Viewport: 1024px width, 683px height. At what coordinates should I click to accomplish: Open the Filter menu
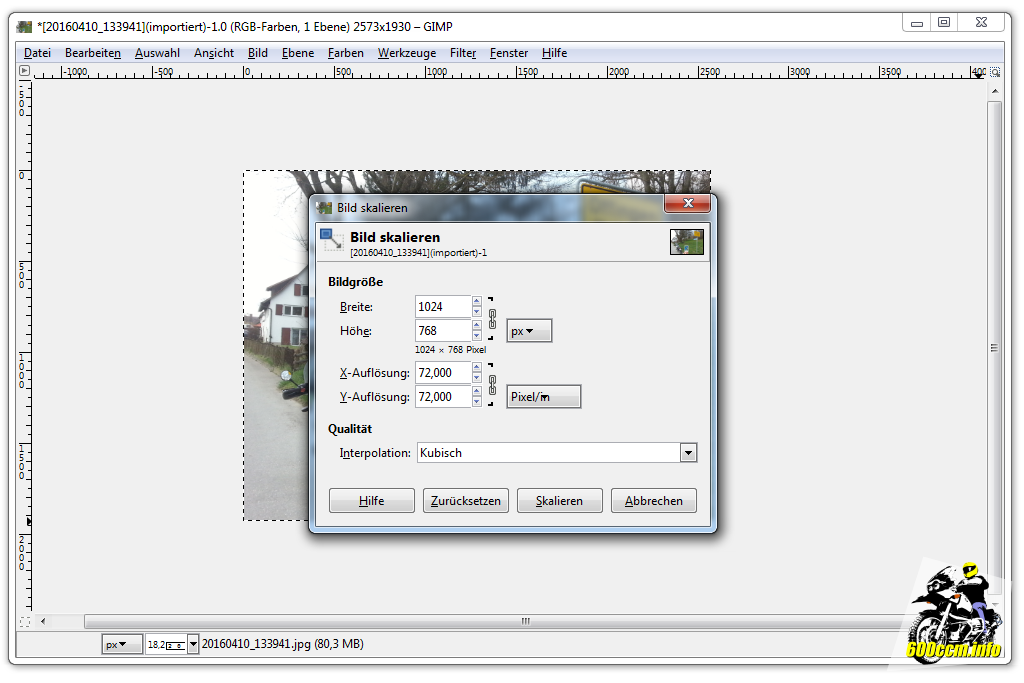coord(463,53)
